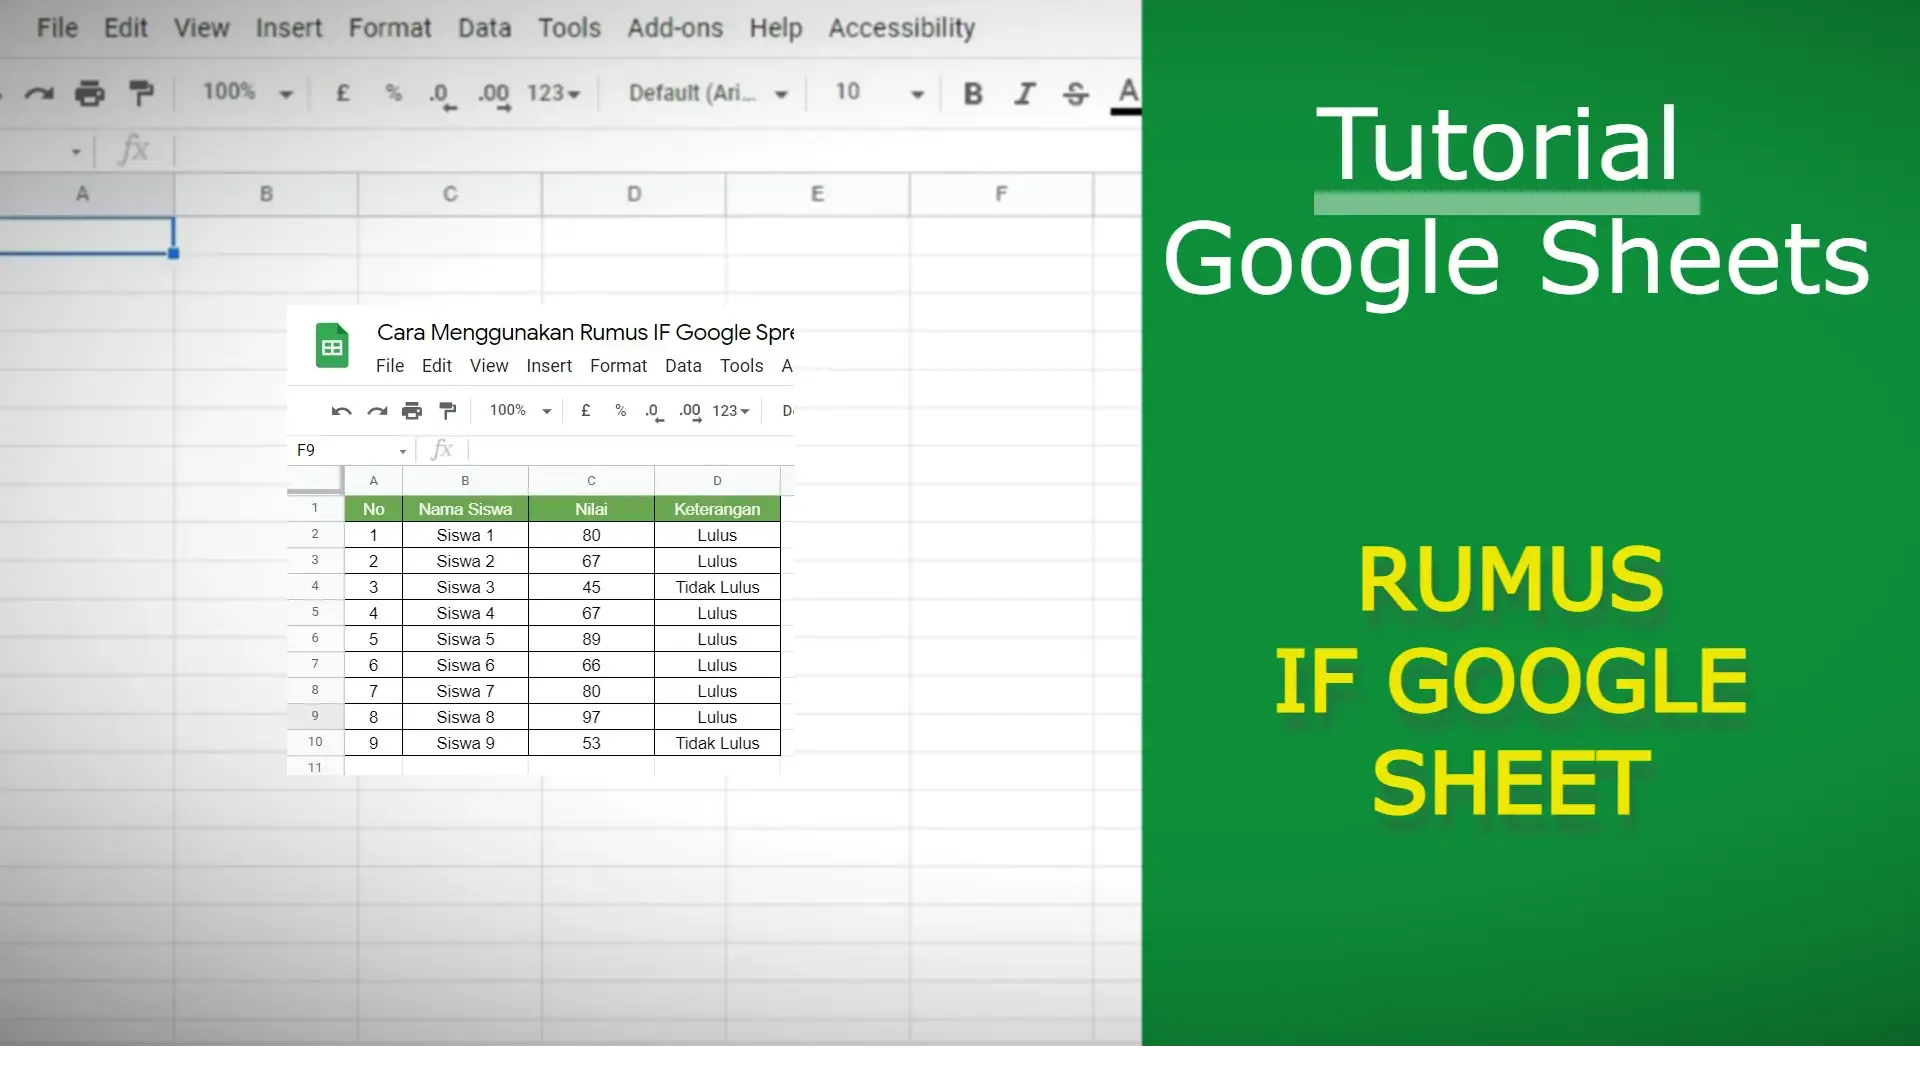The width and height of the screenshot is (1920, 1080).
Task: Click print icon in inset window toolbar
Action: click(x=412, y=411)
